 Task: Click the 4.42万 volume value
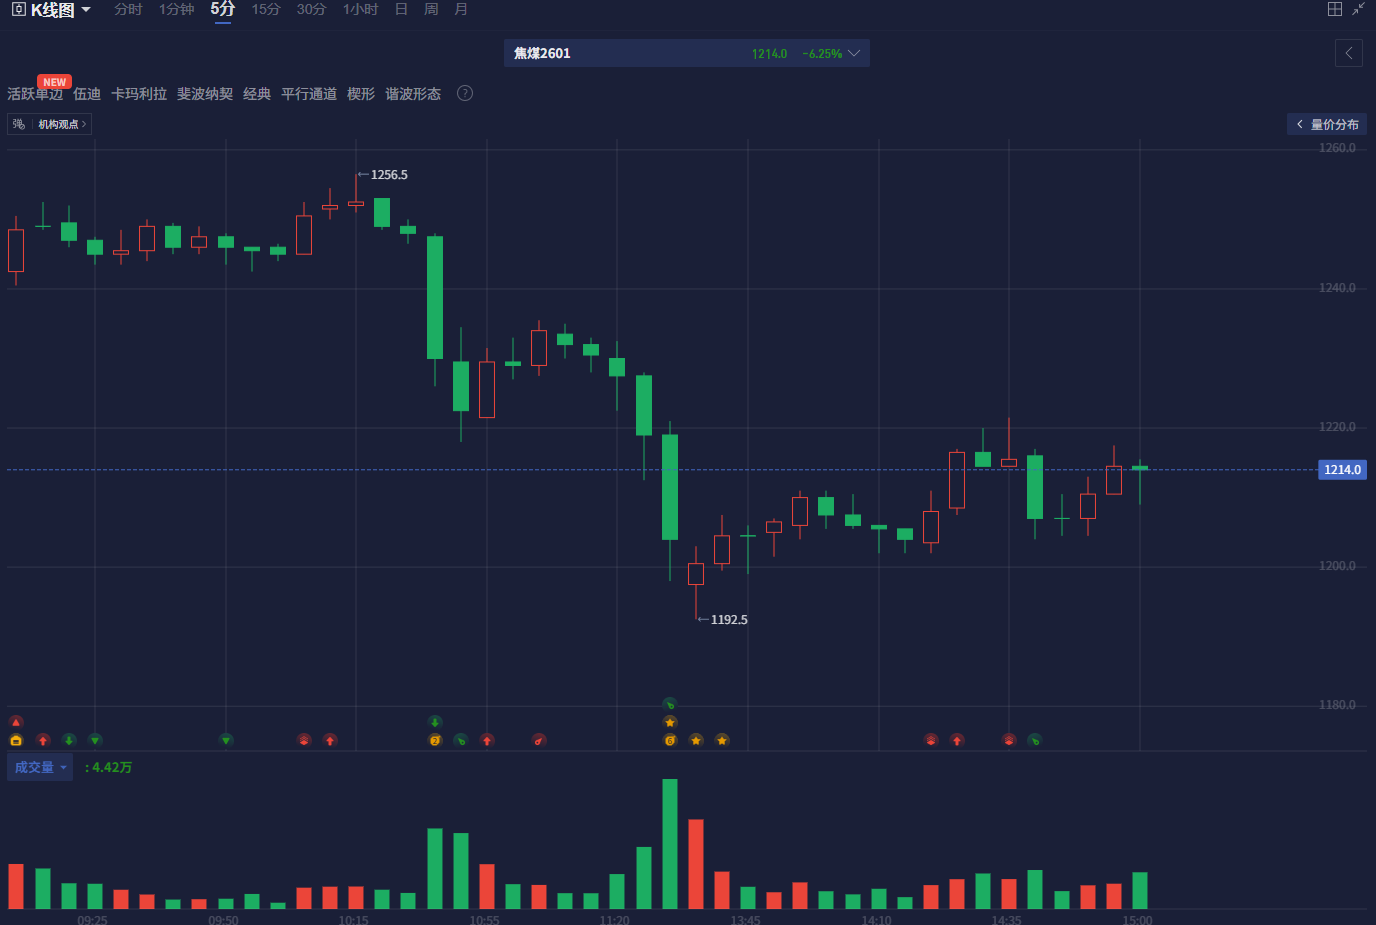pyautogui.click(x=111, y=767)
